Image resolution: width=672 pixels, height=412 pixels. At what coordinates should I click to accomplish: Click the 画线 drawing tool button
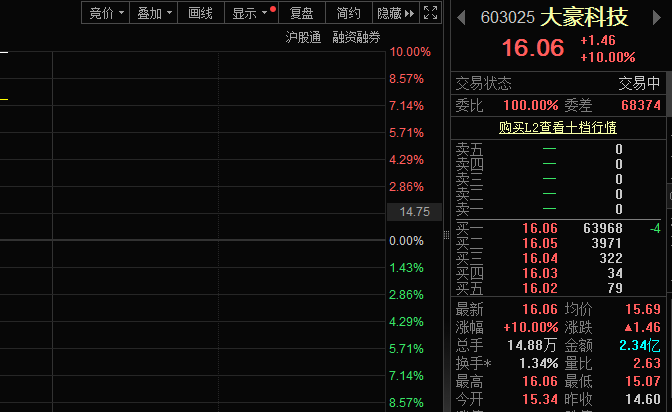tap(201, 13)
